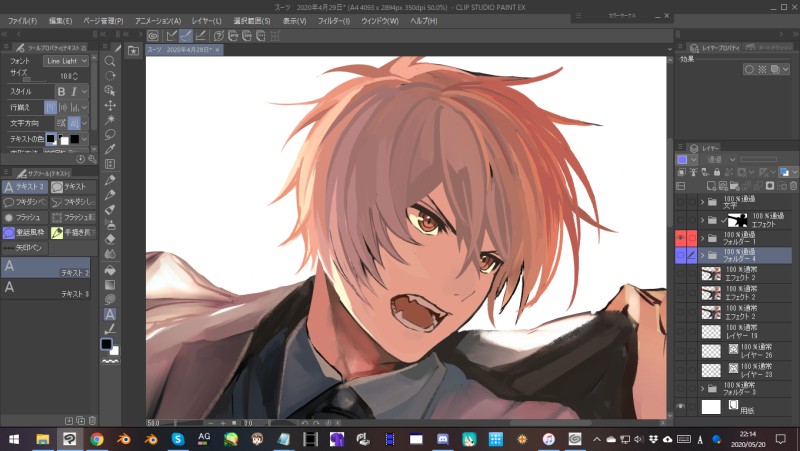
Task: Open the ウィンドウ(W) menu
Action: [380, 21]
